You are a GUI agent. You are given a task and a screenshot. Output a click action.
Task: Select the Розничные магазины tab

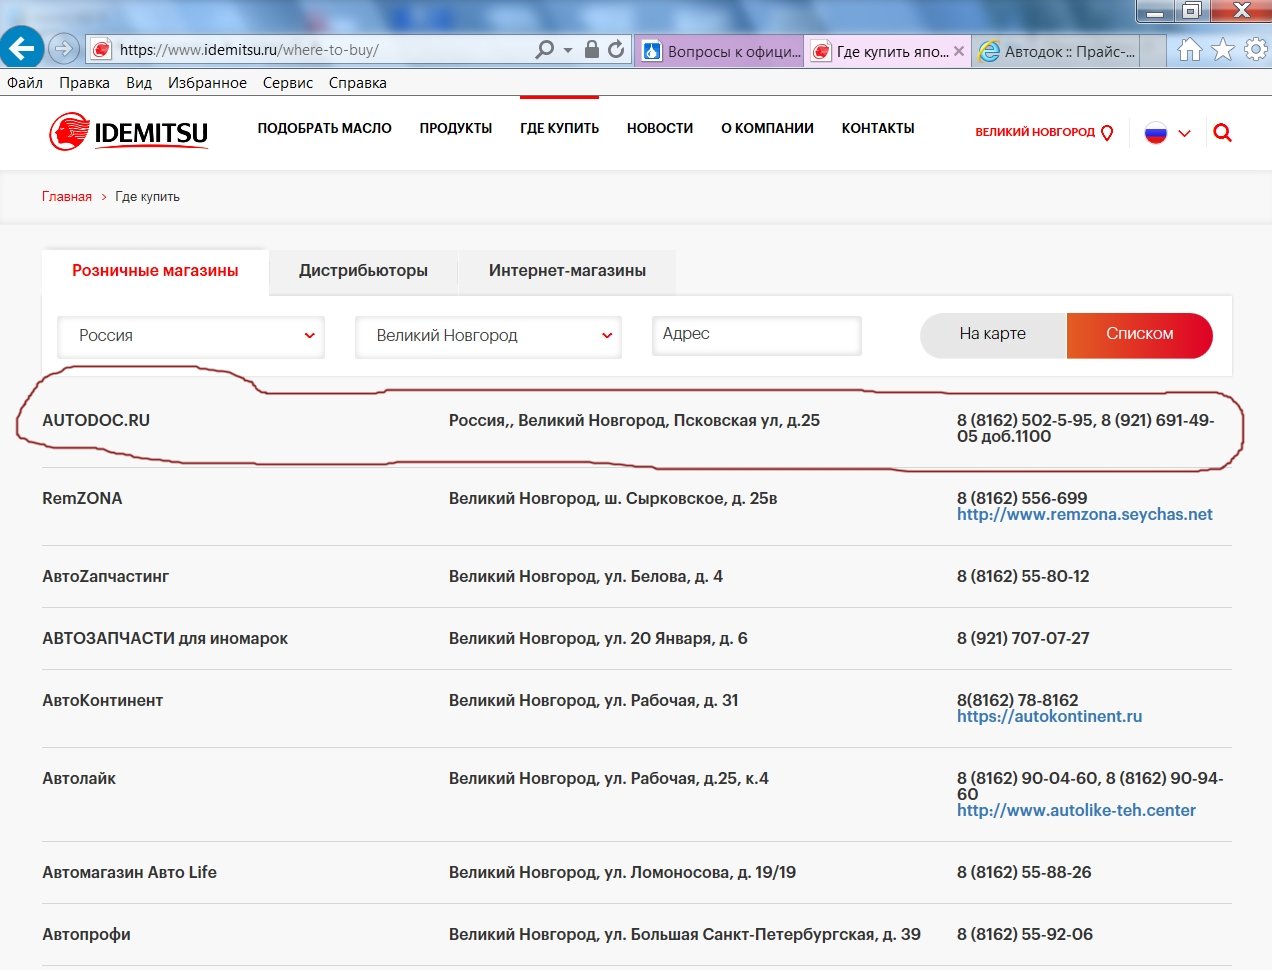155,271
